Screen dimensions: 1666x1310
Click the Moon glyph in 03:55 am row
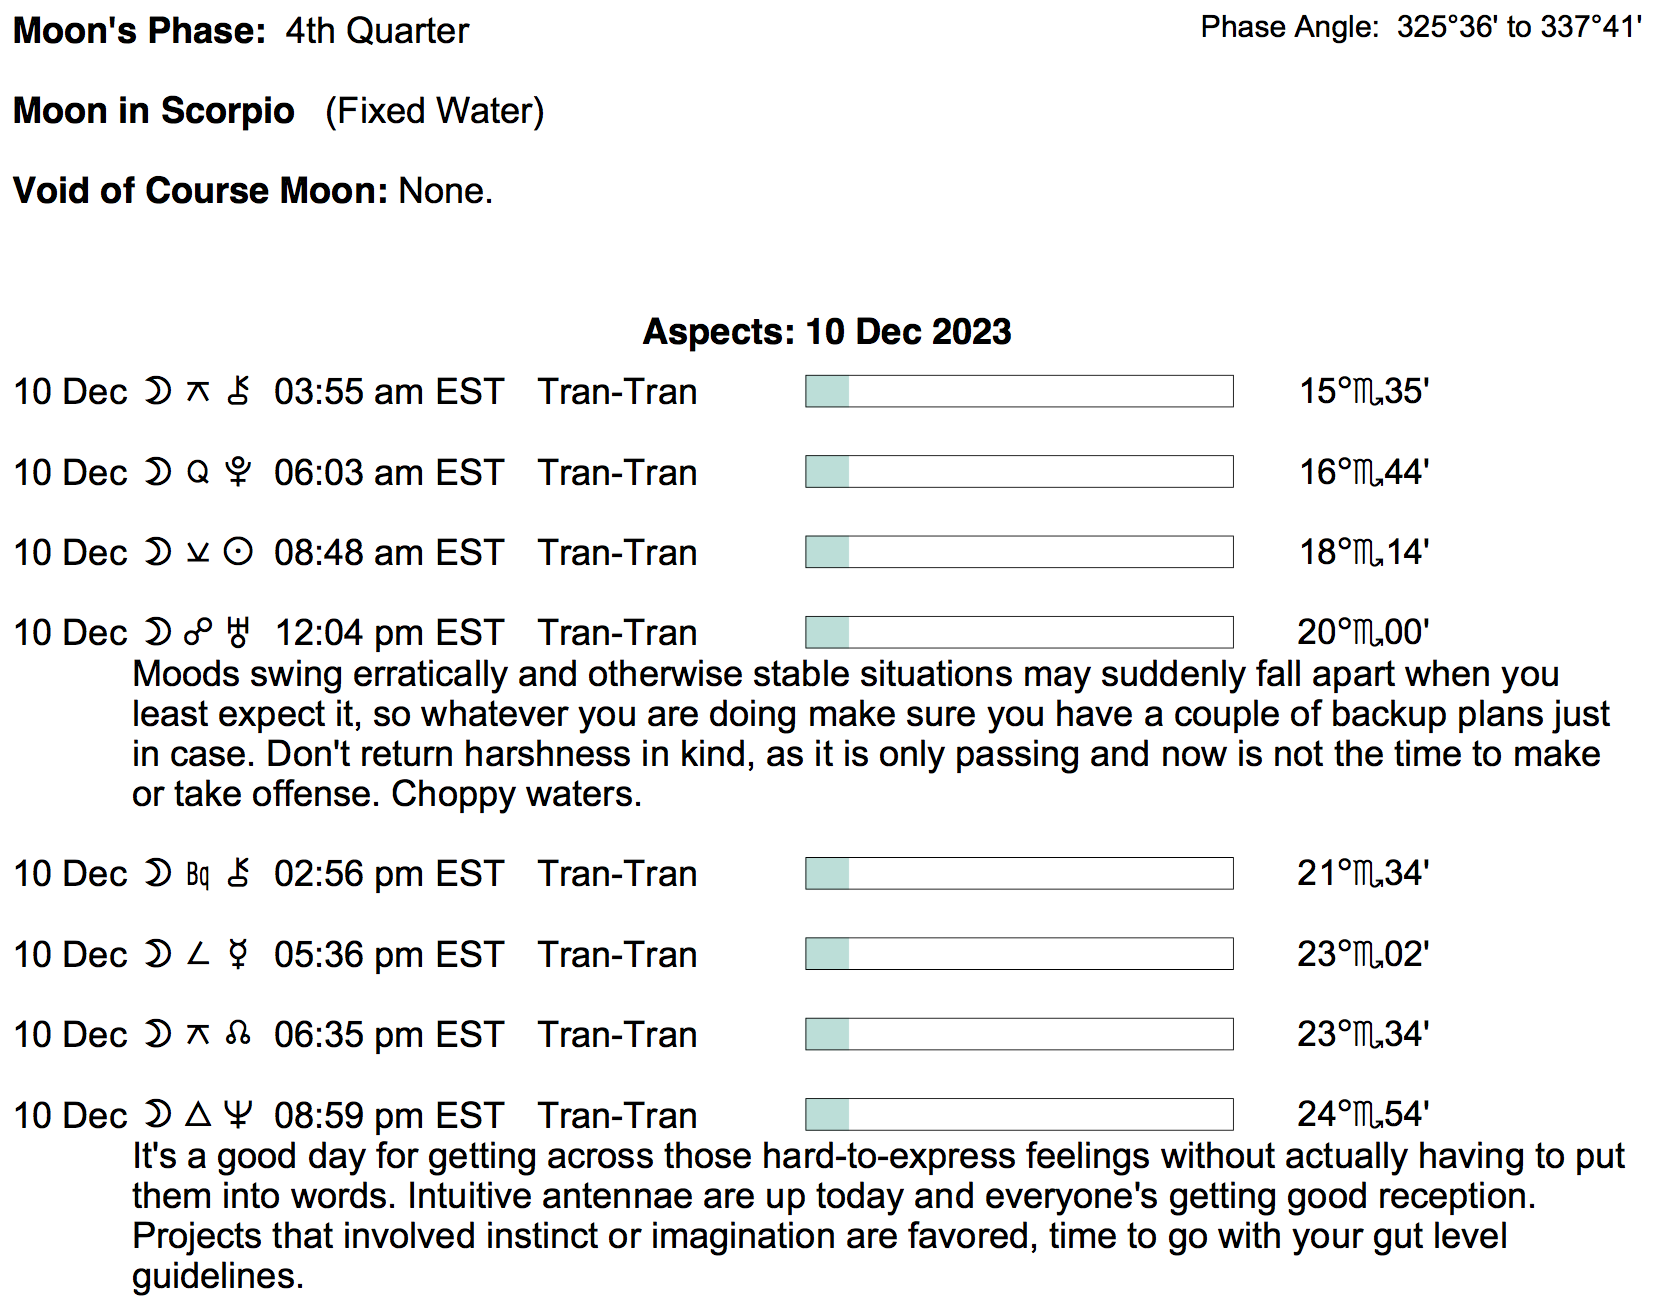[157, 391]
